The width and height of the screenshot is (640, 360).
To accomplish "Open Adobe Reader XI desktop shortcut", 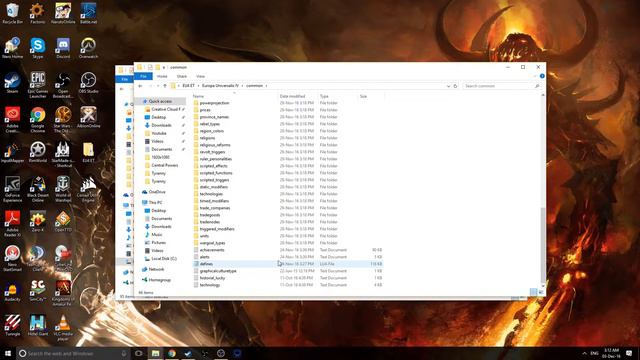I will [12, 224].
